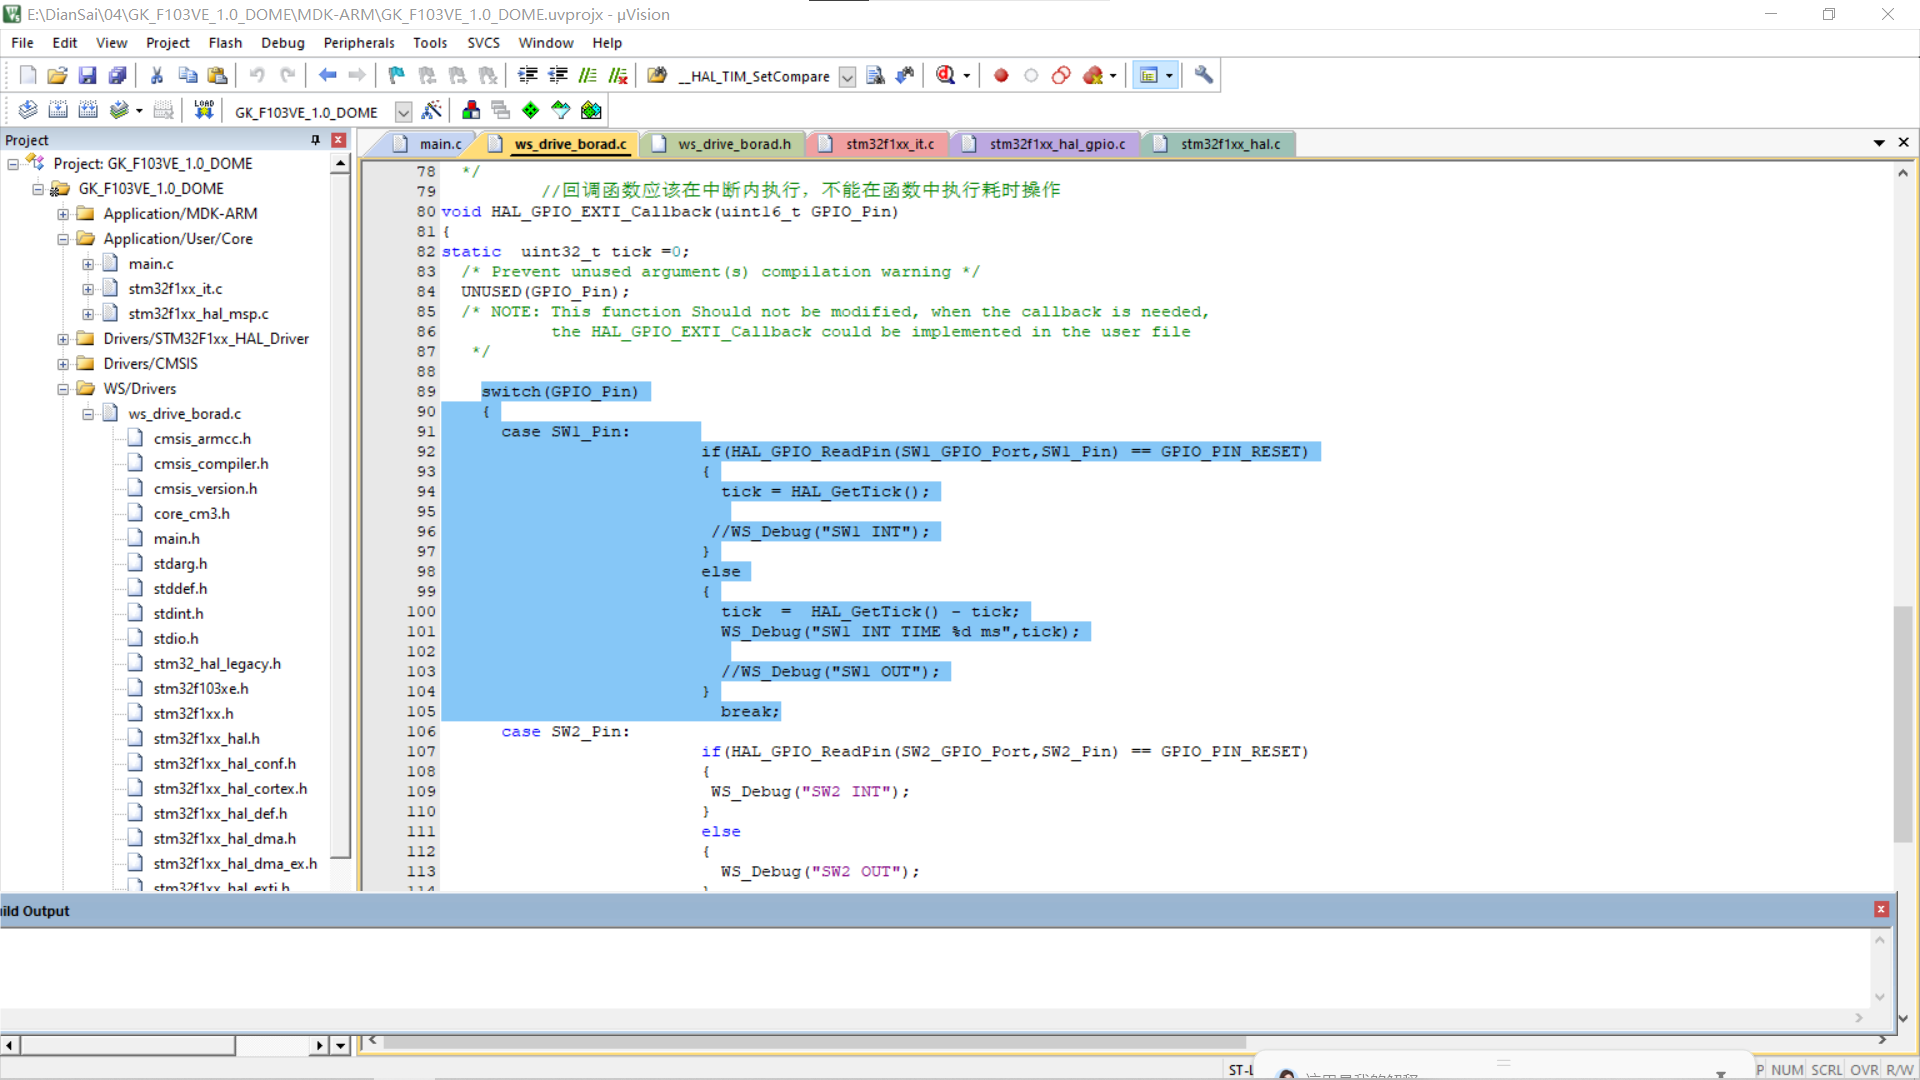Click Manage Run-Time Environment green diamond
Image resolution: width=1920 pixels, height=1080 pixels.
(x=530, y=110)
